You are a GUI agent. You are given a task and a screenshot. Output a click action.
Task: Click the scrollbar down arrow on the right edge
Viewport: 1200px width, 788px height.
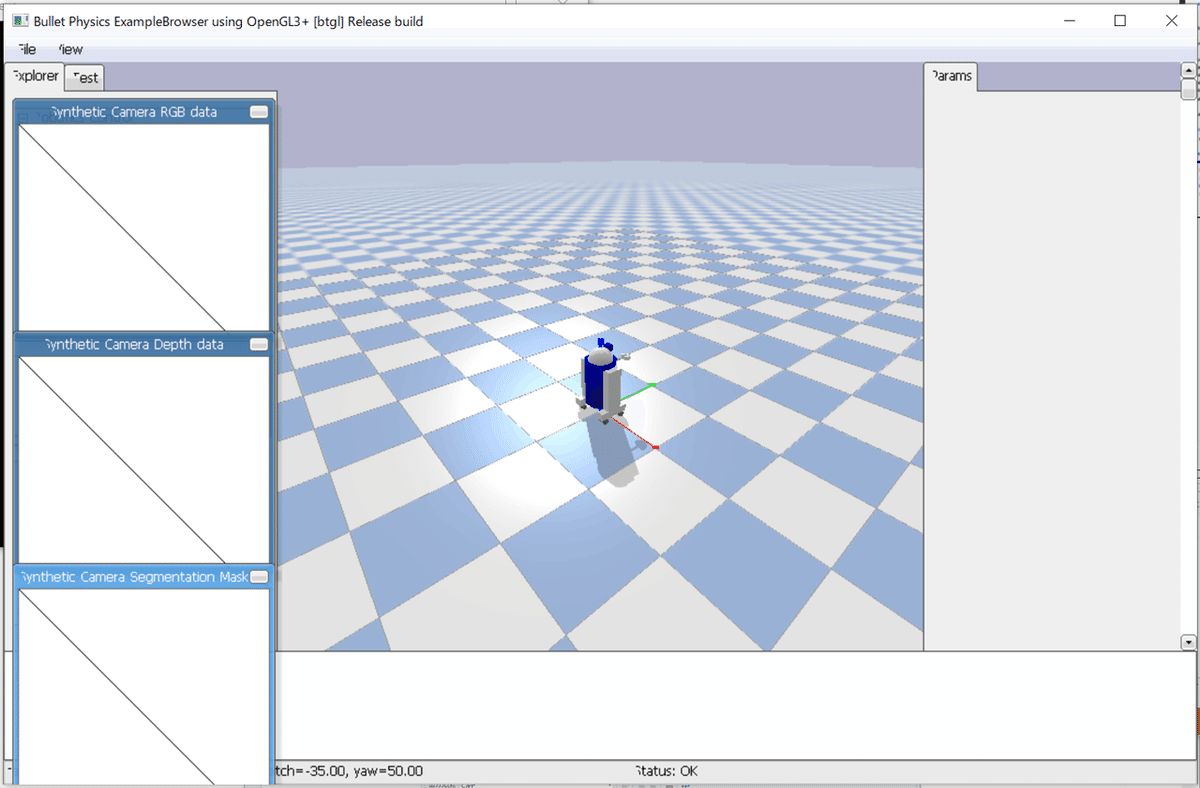[1189, 640]
